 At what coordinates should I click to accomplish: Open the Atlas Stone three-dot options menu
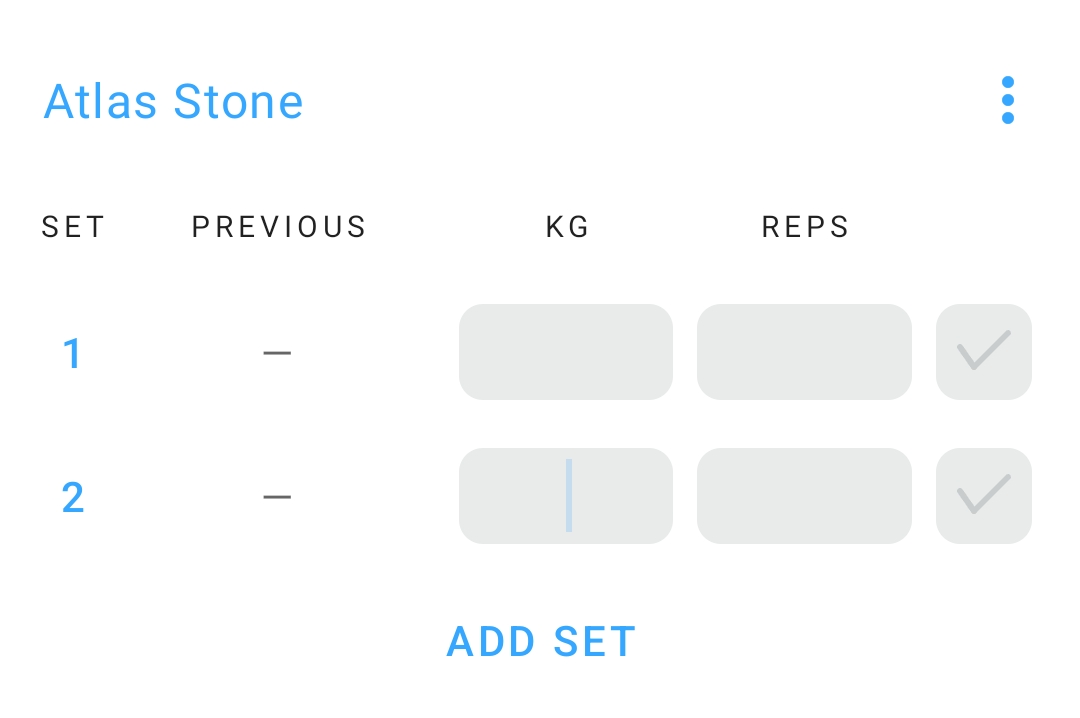pyautogui.click(x=1007, y=101)
